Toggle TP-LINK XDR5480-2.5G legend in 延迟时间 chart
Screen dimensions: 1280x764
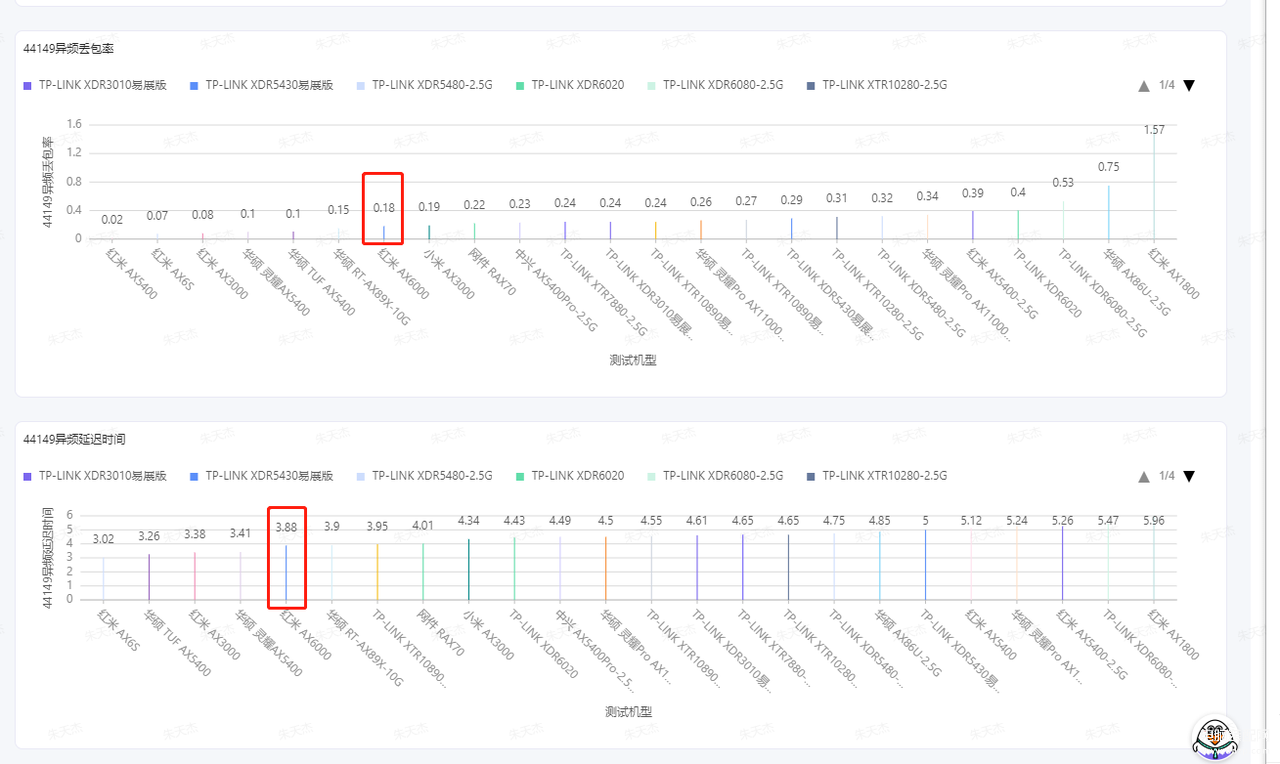424,476
